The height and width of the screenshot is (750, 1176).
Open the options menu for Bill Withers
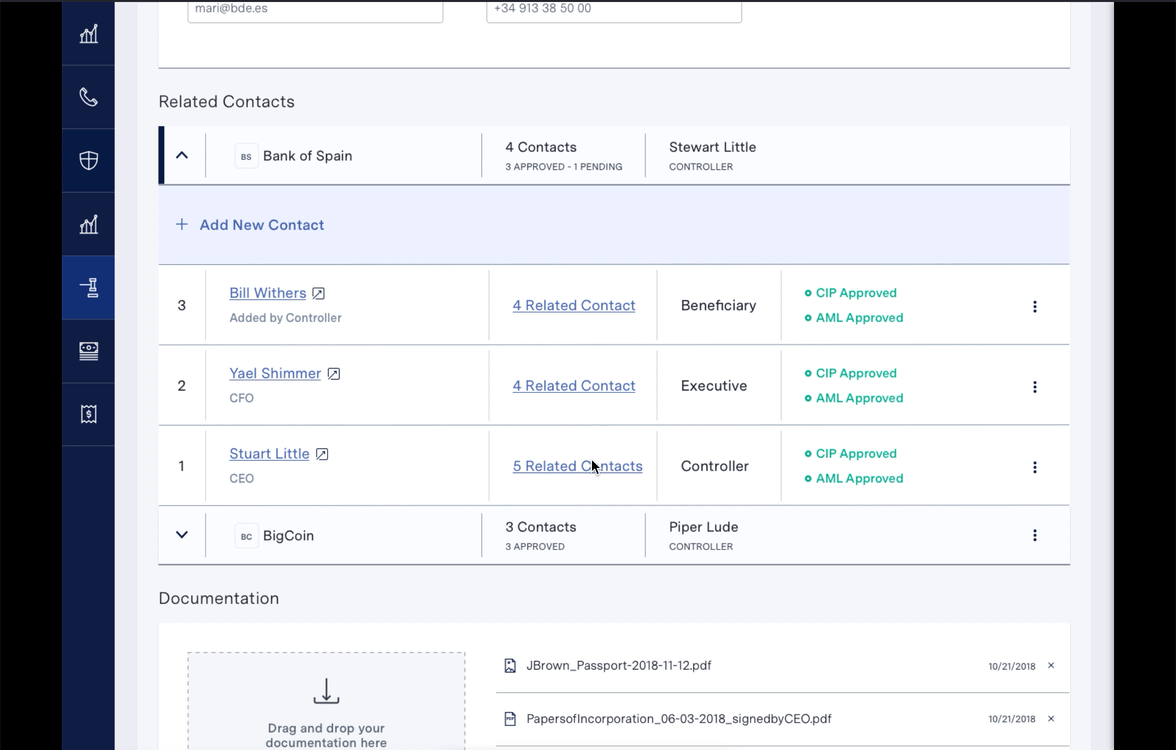tap(1035, 307)
